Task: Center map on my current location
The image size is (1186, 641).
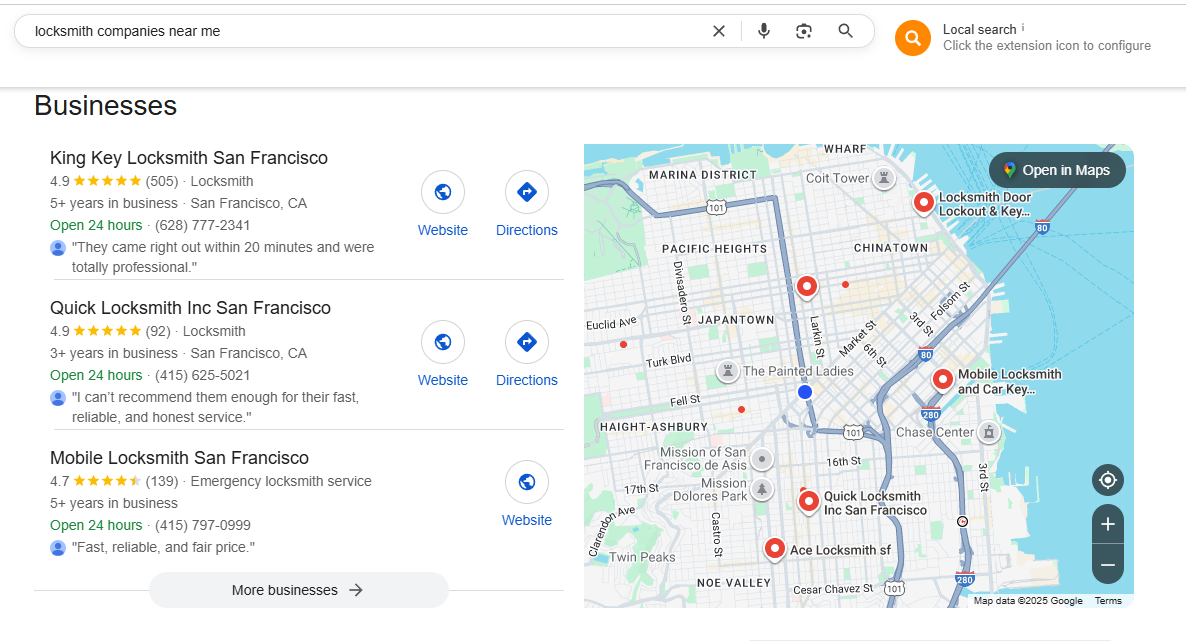Action: coord(1108,481)
